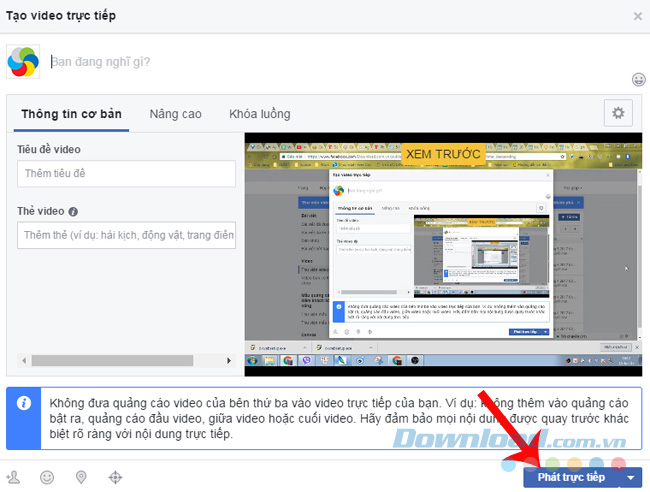Image resolution: width=650 pixels, height=492 pixels.
Task: Click the "Bạn đang nghĩ gì?" text box
Action: 330,61
